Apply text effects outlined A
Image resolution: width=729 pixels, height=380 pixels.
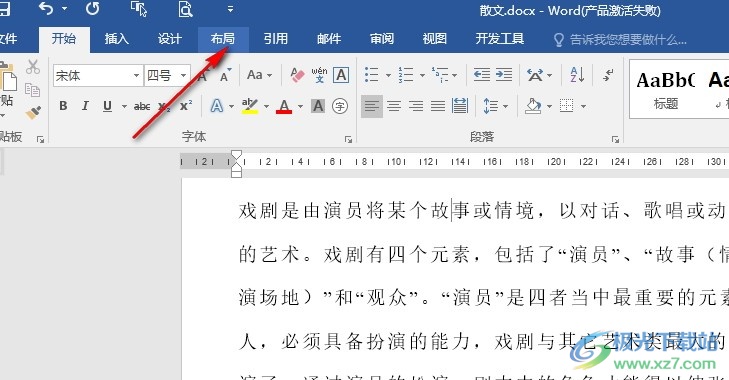[x=217, y=106]
